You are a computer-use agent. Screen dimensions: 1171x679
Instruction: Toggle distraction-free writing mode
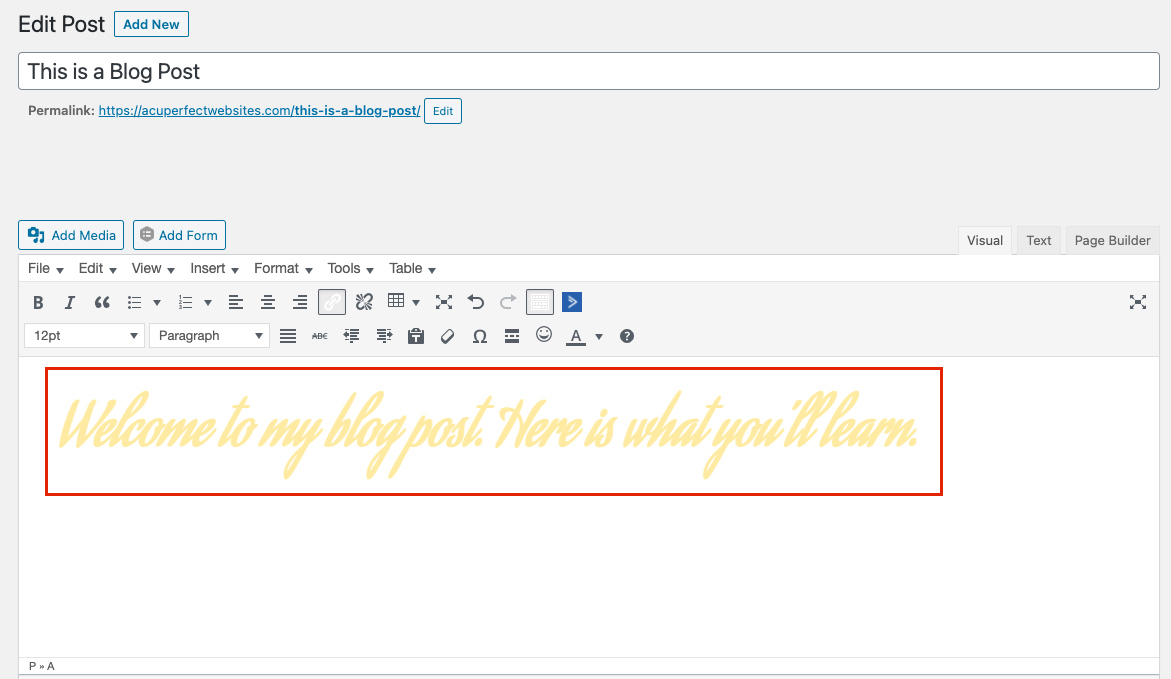click(x=1138, y=302)
